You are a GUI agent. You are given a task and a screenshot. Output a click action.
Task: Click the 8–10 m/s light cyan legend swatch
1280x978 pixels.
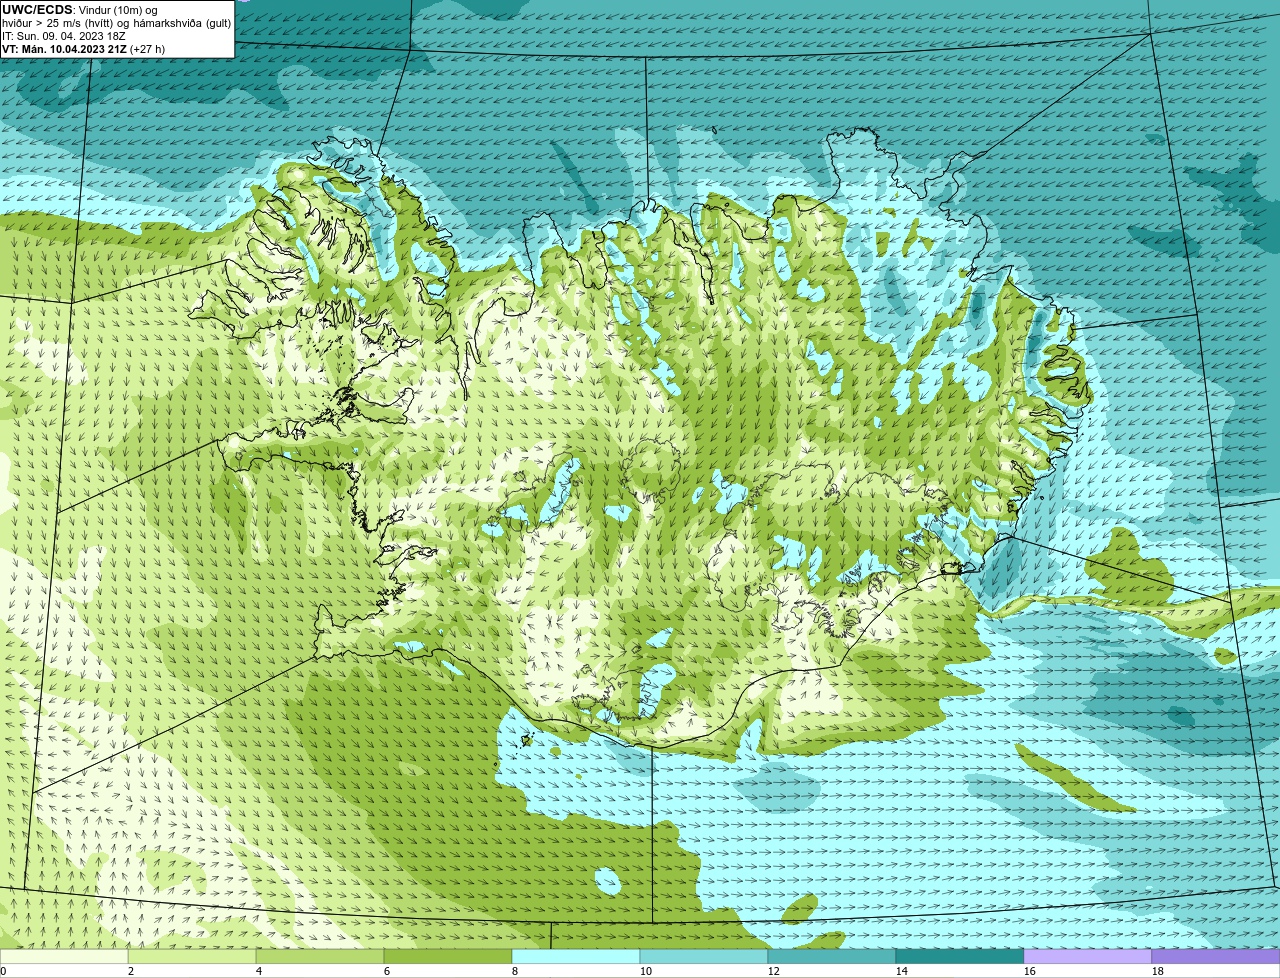(576, 956)
